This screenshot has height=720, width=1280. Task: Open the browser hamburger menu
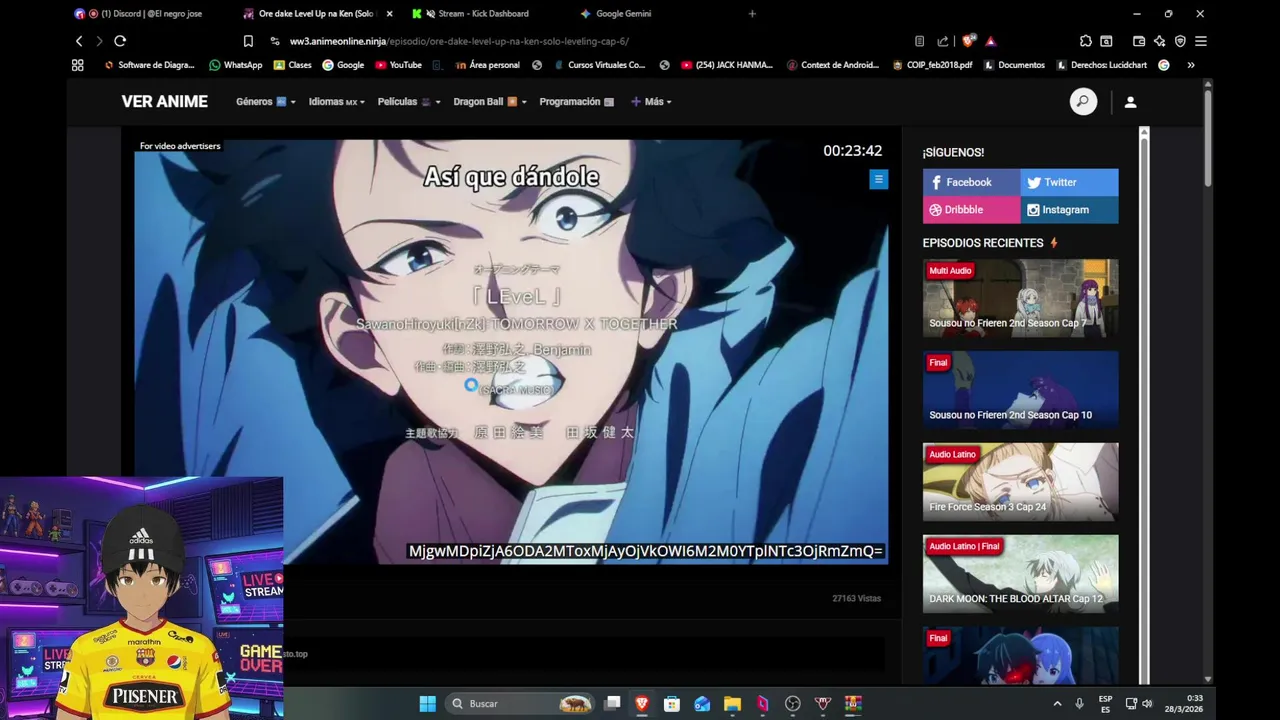[x=1201, y=41]
